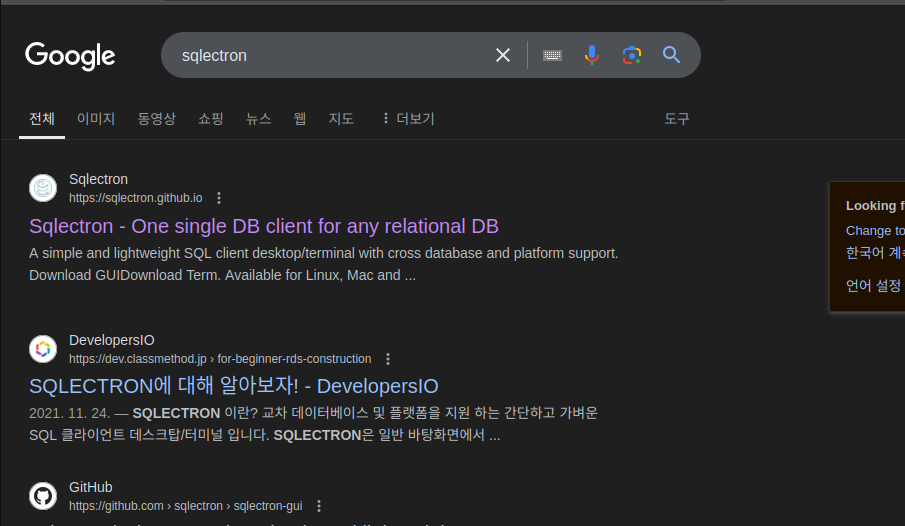905x526 pixels.
Task: Switch to the 동영상 tab
Action: click(x=156, y=119)
